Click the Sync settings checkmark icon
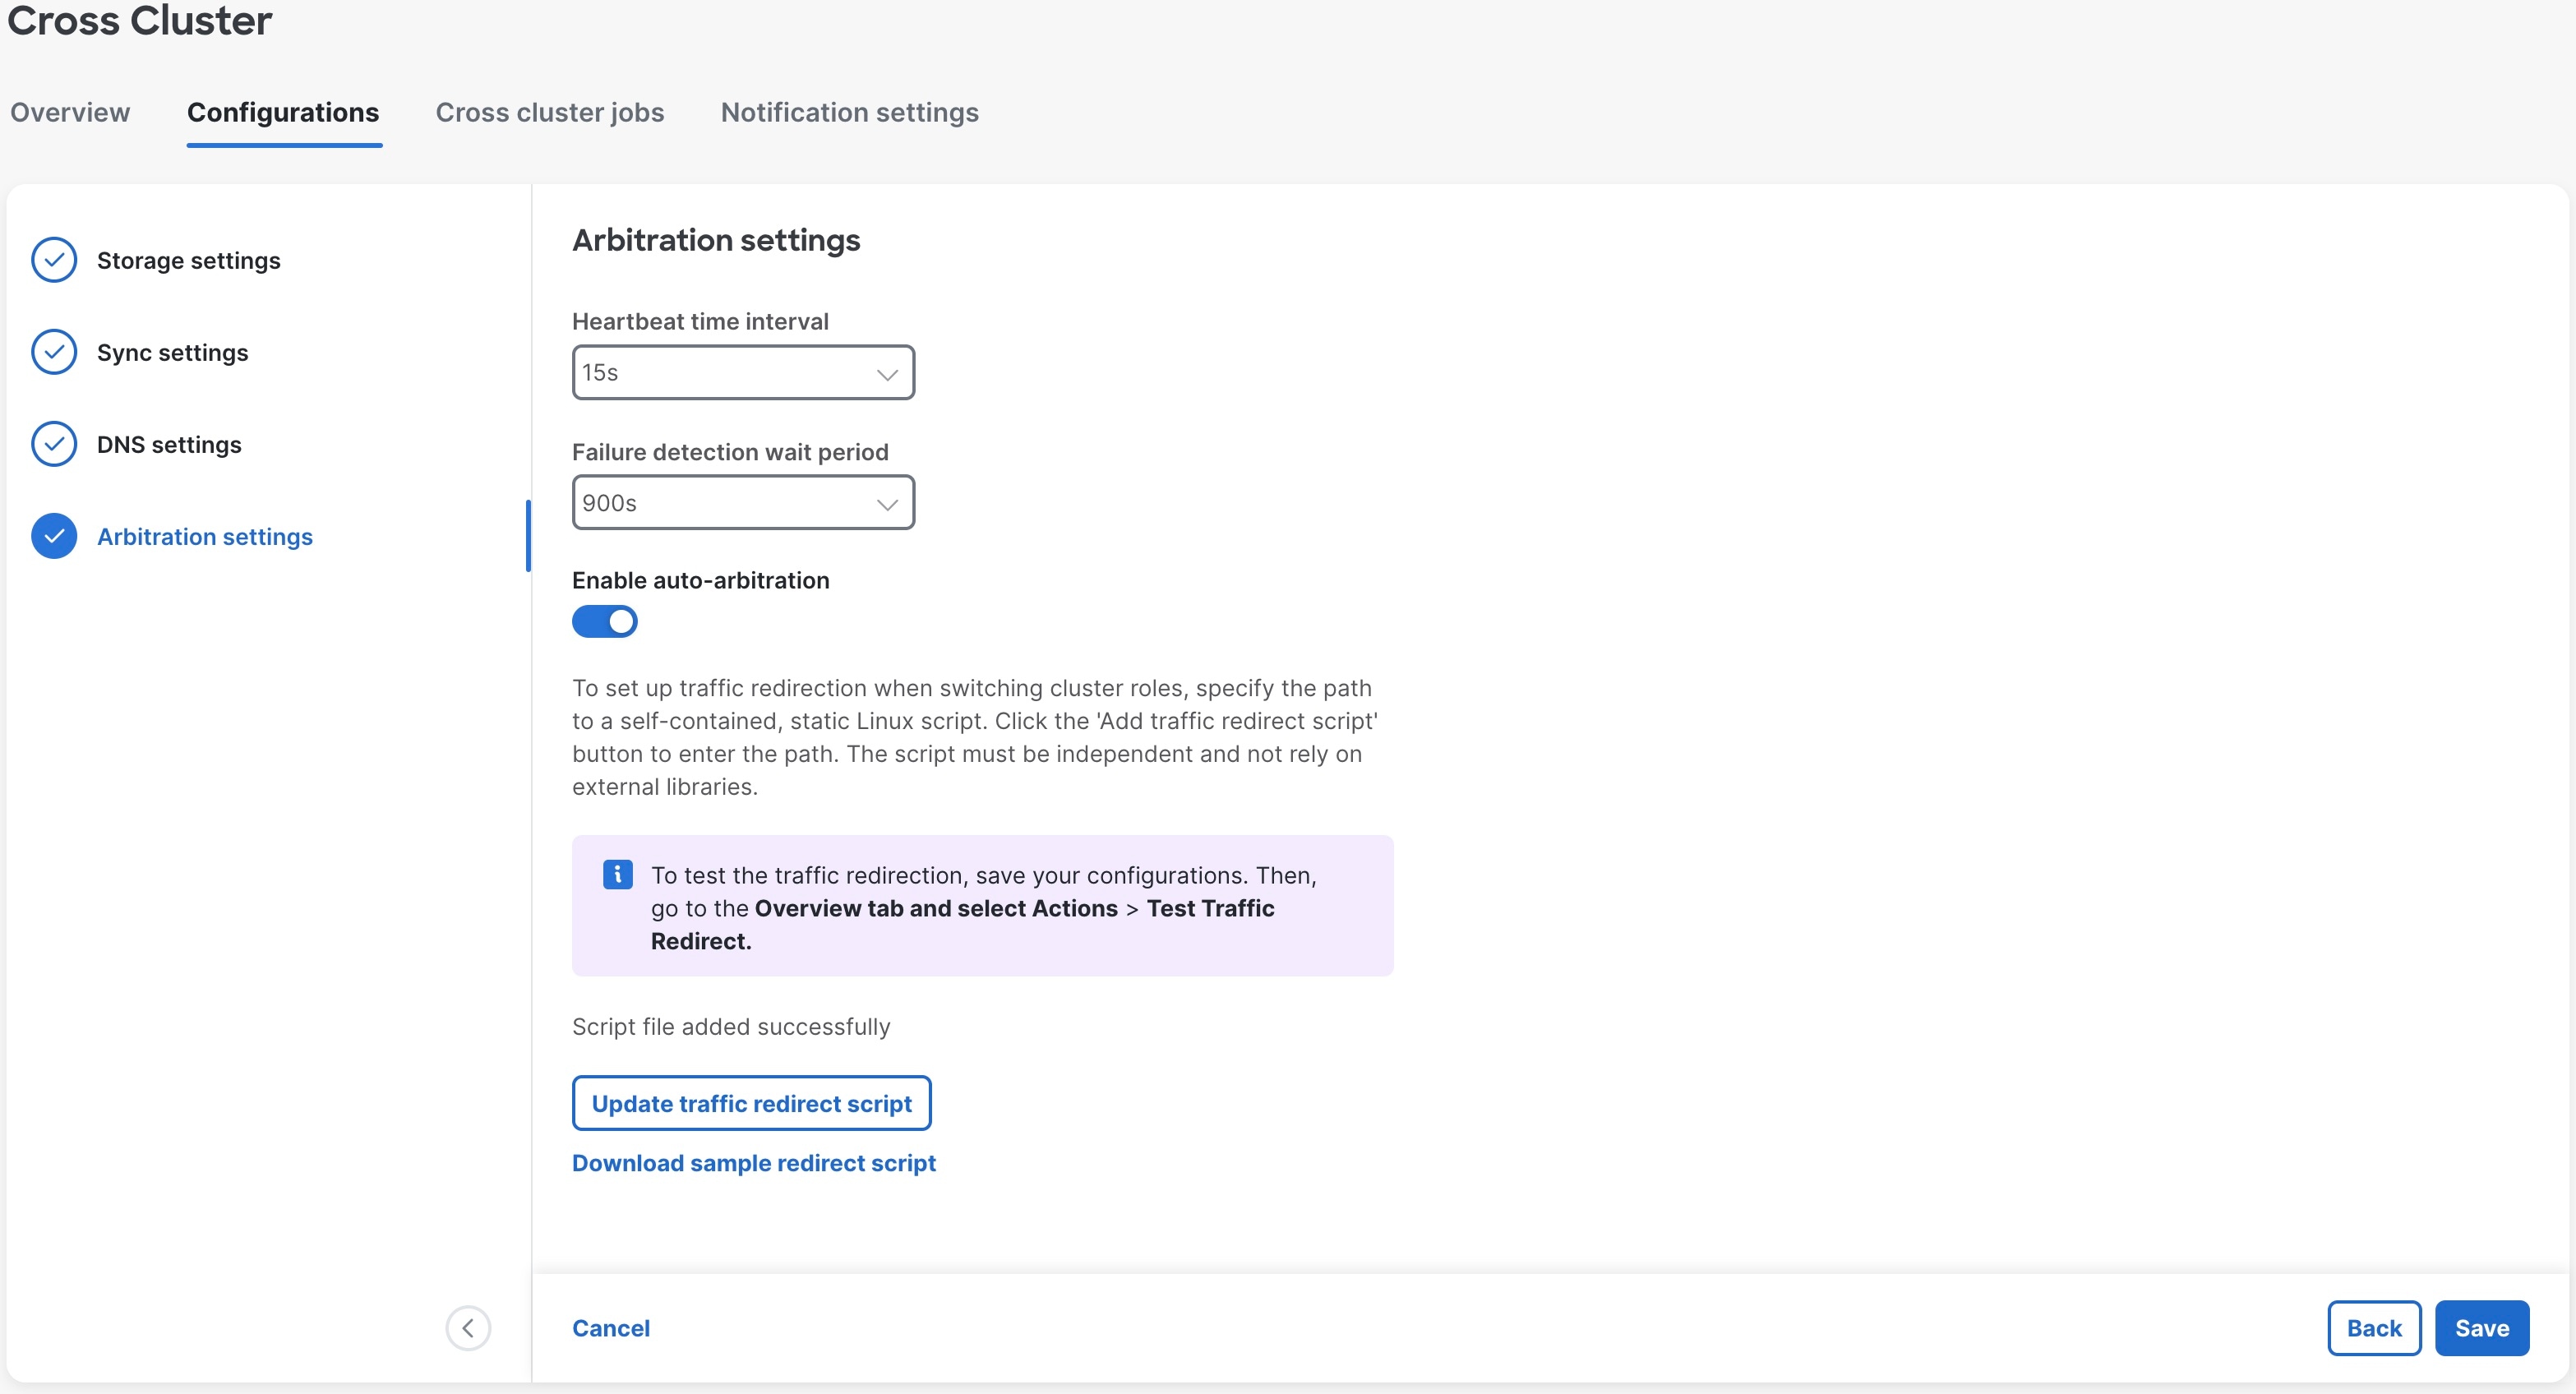The width and height of the screenshot is (2576, 1394). [x=54, y=352]
